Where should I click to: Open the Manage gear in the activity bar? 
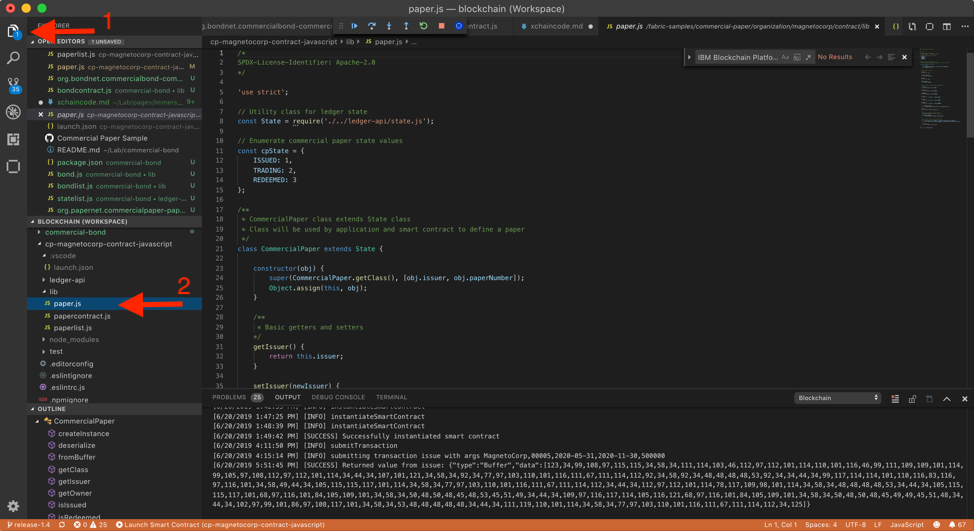coord(13,506)
